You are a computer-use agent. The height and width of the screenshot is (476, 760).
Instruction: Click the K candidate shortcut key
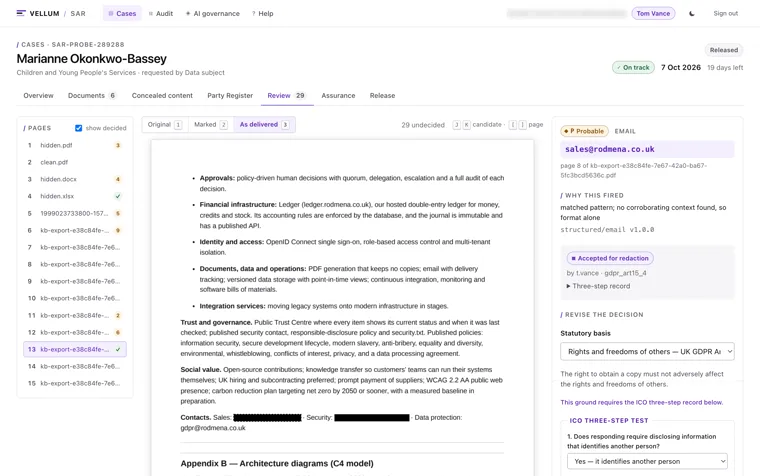click(466, 125)
